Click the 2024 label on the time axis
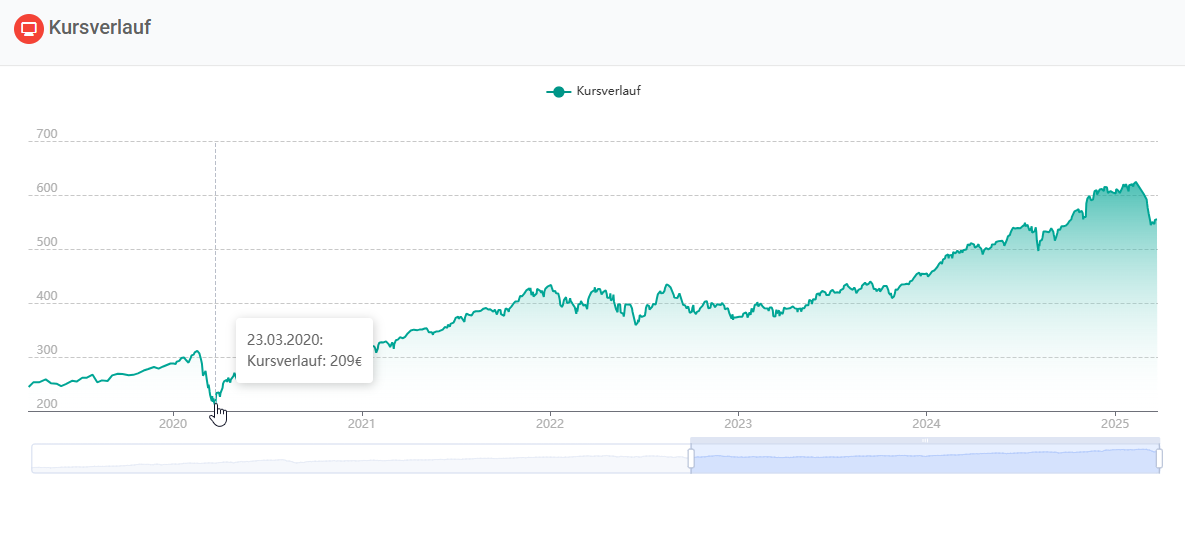Image resolution: width=1185 pixels, height=545 pixels. pos(927,424)
